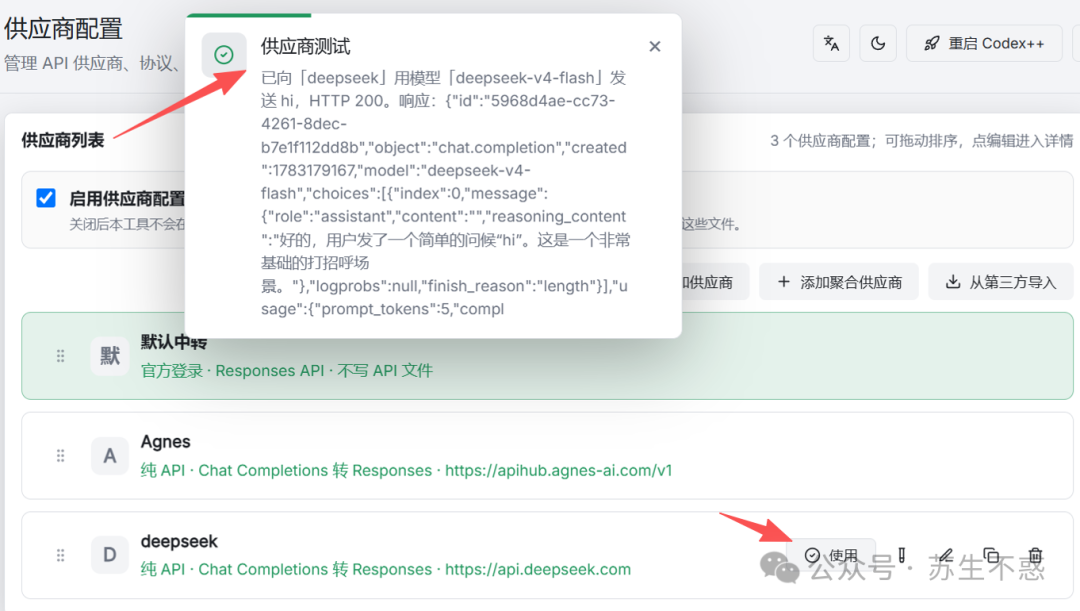The width and height of the screenshot is (1080, 611).
Task: Click the drag handle of 默认中转 row
Action: [x=61, y=356]
